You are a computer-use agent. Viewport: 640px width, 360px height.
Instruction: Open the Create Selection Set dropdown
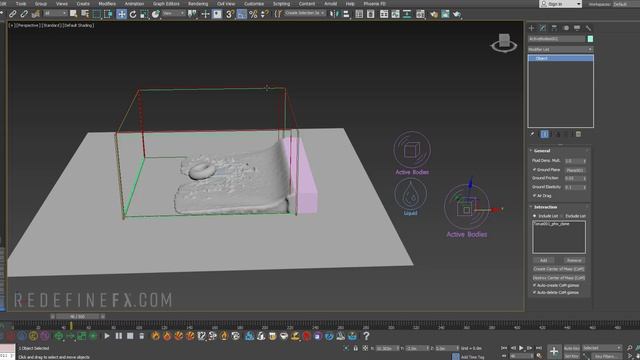pos(304,13)
